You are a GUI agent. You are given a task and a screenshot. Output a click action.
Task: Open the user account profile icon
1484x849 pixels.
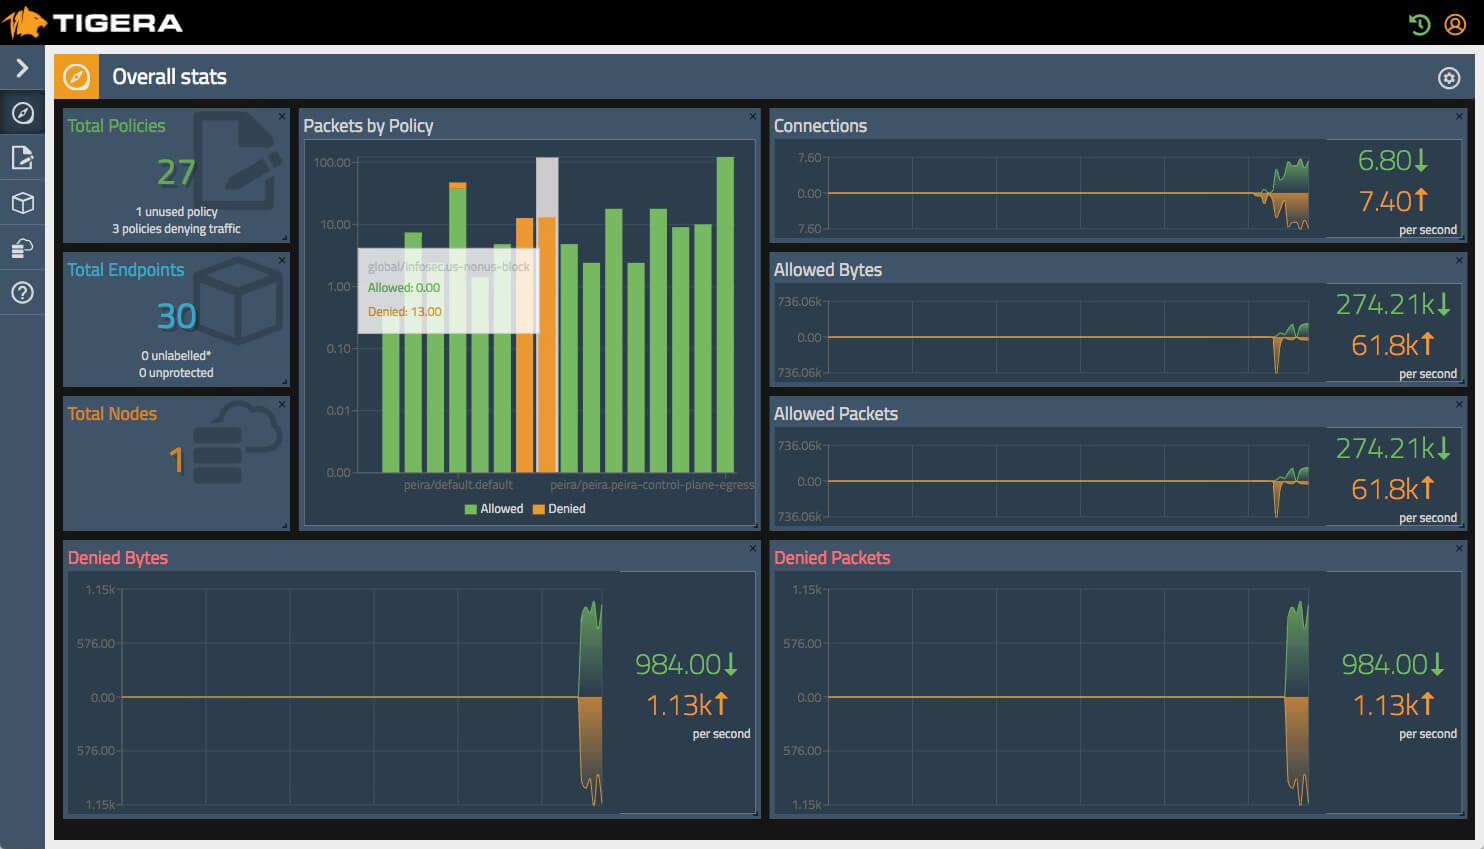coord(1455,24)
